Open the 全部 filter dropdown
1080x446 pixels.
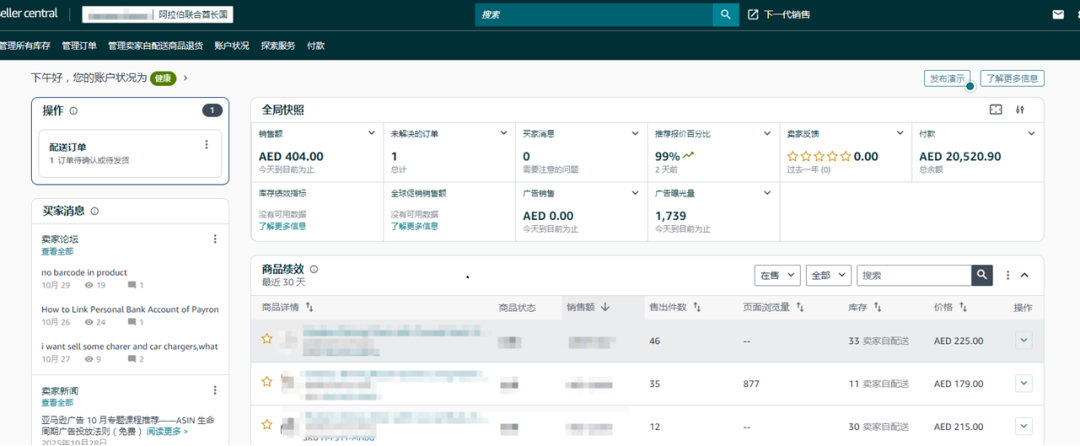[x=829, y=275]
